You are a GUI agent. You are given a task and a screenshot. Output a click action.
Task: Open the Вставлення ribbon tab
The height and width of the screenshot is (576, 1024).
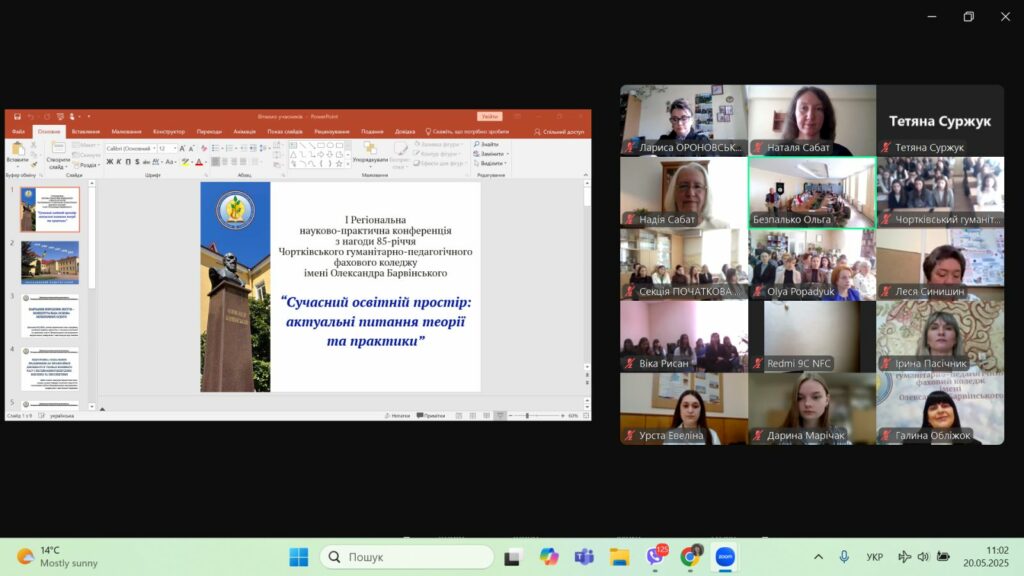tap(85, 131)
